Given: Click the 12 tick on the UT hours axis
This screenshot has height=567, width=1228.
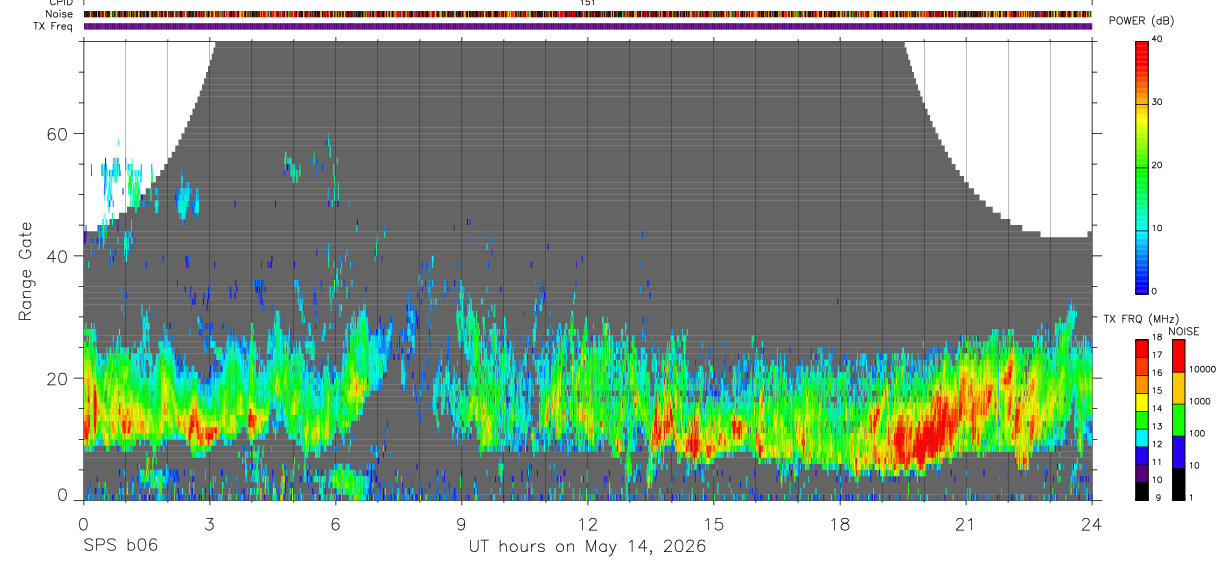Looking at the screenshot, I should click(x=587, y=524).
